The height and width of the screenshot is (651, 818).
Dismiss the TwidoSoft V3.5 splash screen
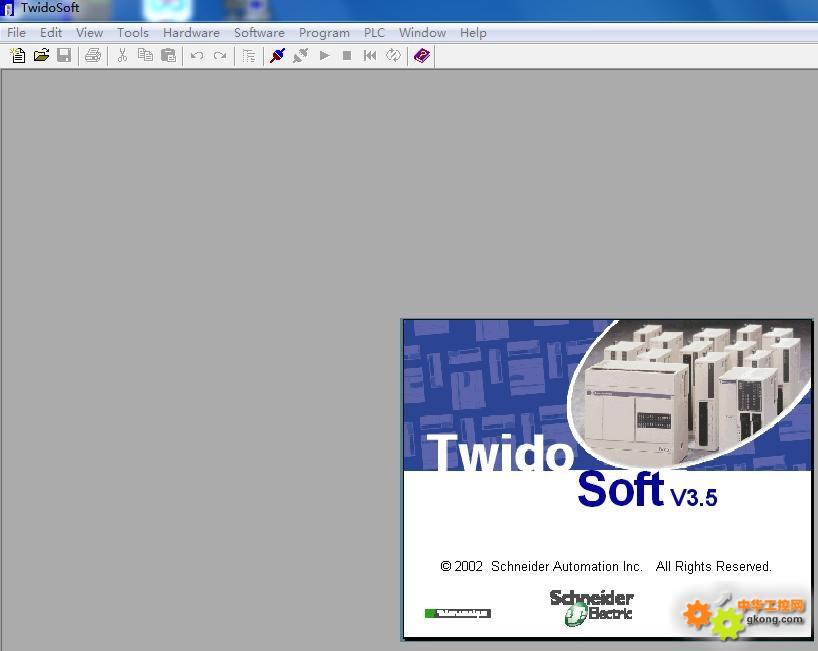pos(608,479)
